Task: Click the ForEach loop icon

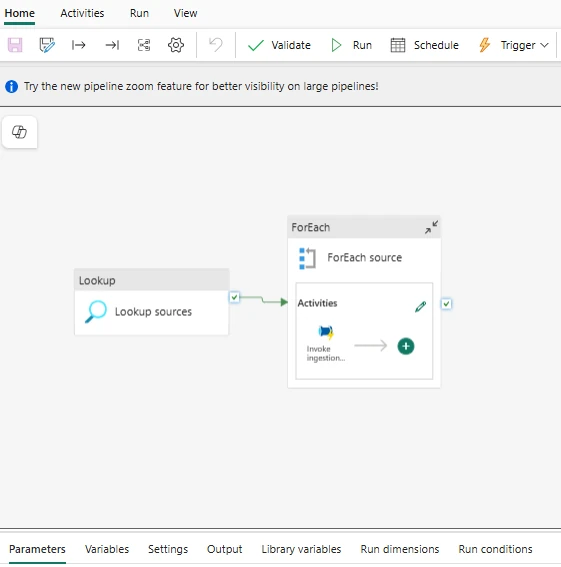Action: pyautogui.click(x=307, y=258)
